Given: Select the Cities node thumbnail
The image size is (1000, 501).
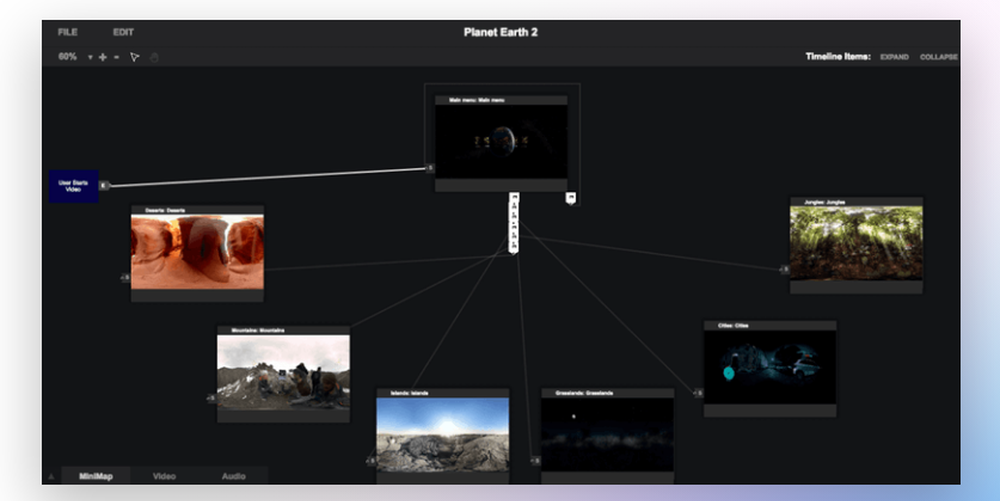Looking at the screenshot, I should click(770, 367).
